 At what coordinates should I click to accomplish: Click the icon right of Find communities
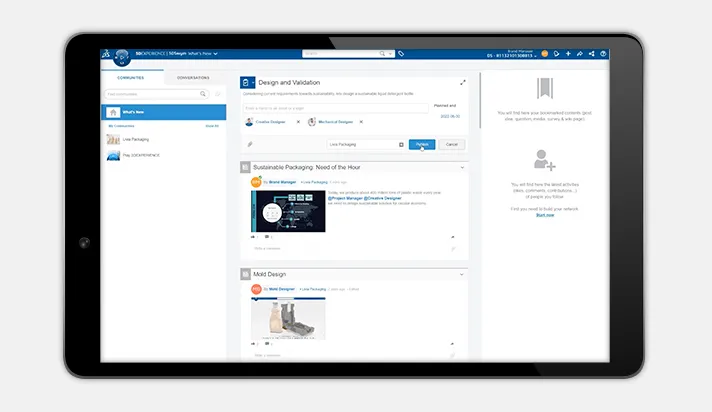pyautogui.click(x=218, y=94)
